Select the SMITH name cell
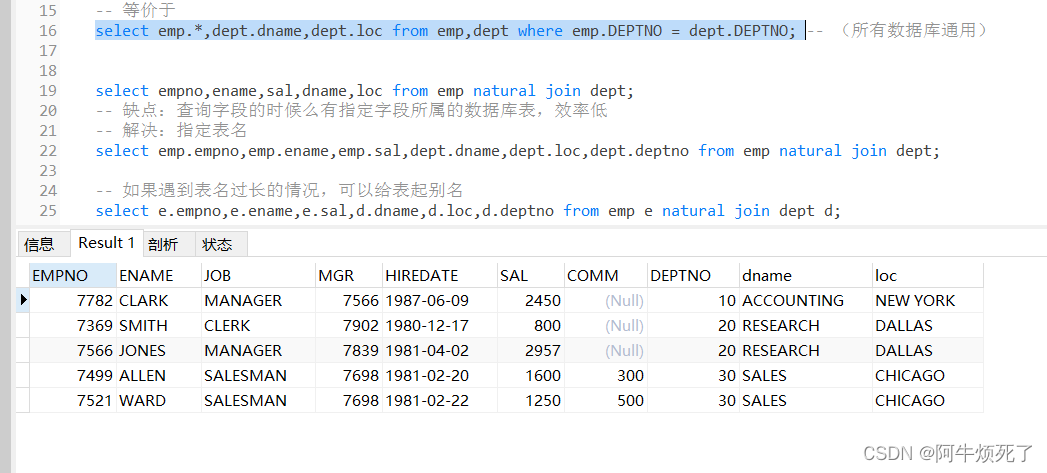This screenshot has width=1047, height=473. click(x=159, y=325)
